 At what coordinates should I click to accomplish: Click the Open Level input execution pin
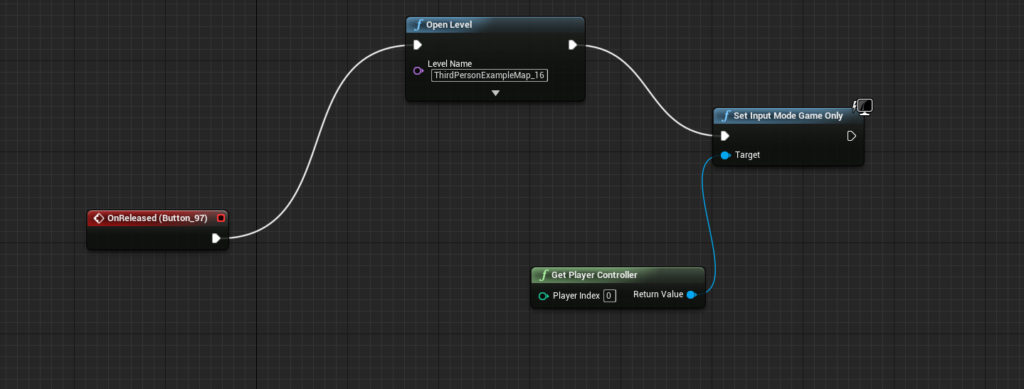(x=417, y=45)
